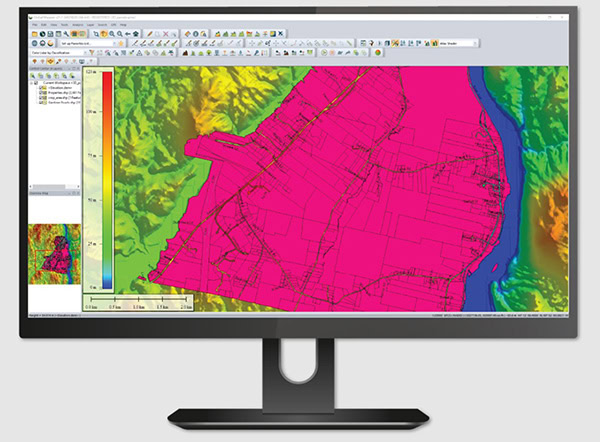Click the Overview Map thumbnail
Viewport: 600px width, 442px height.
[x=55, y=254]
